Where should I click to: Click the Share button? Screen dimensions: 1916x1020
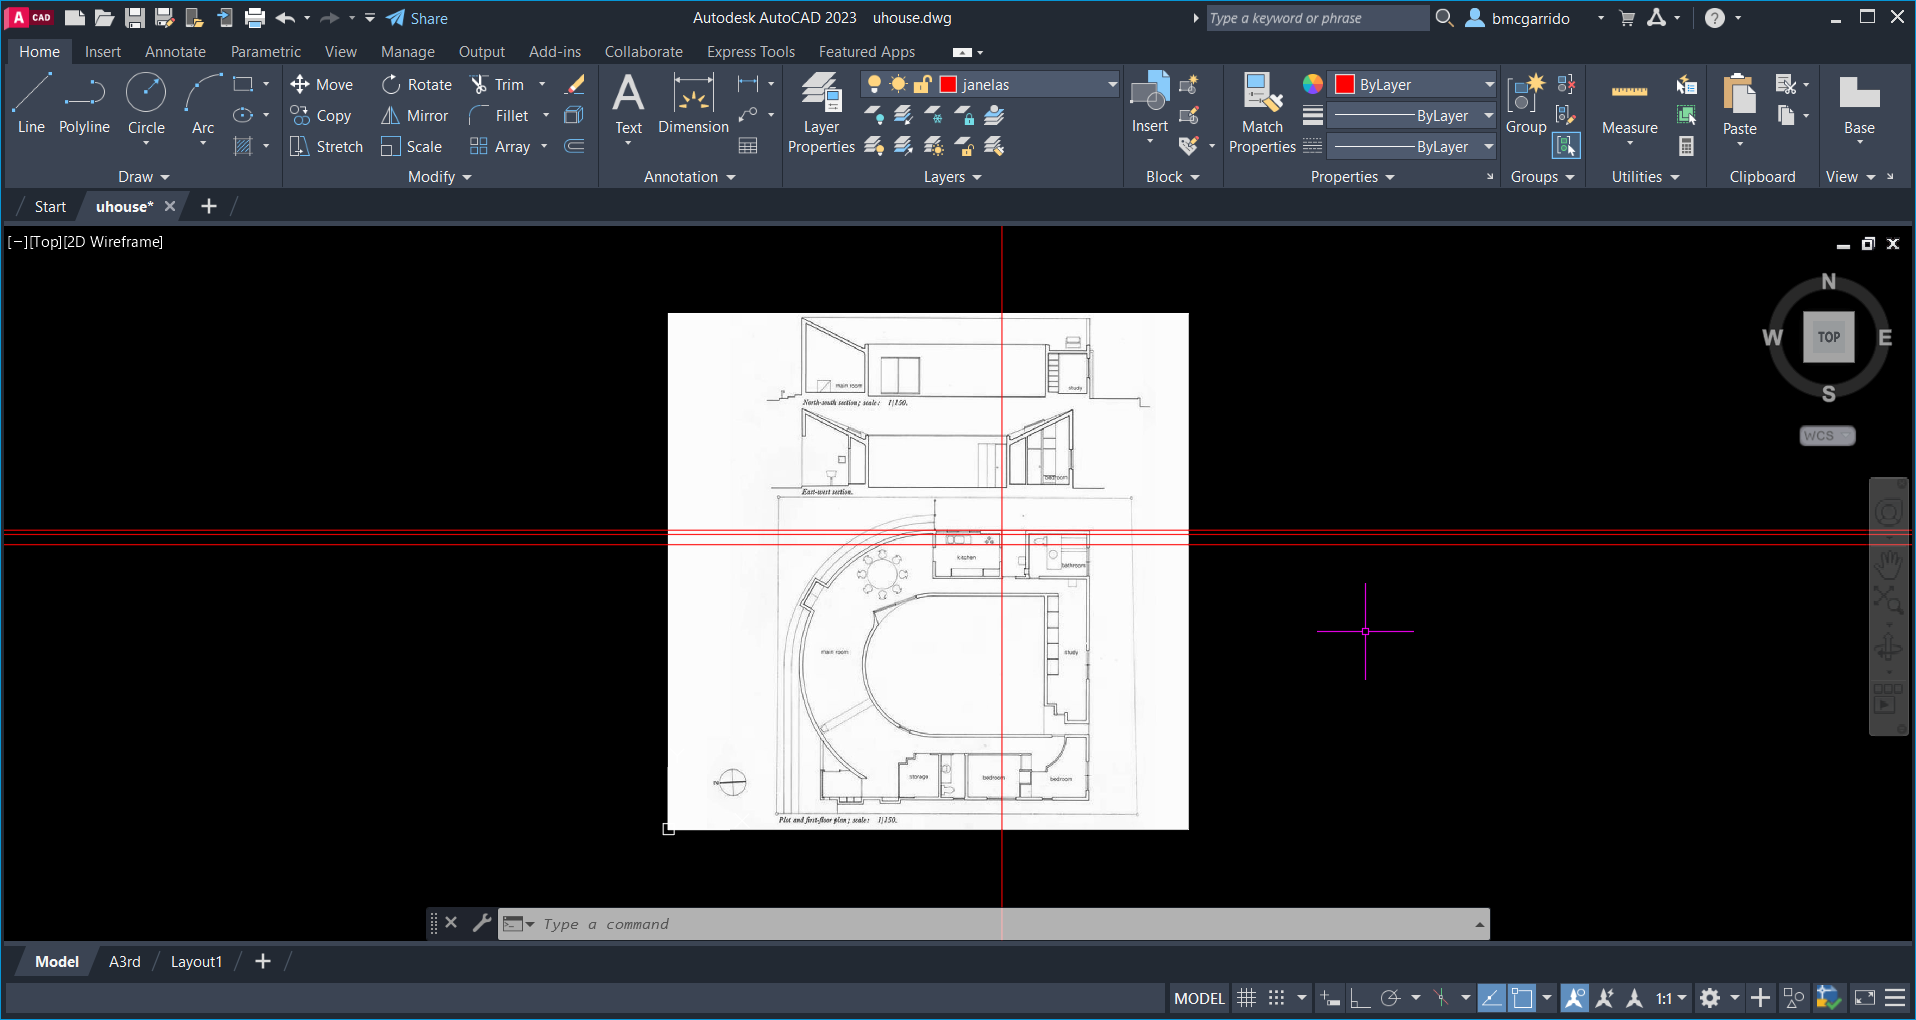click(418, 18)
